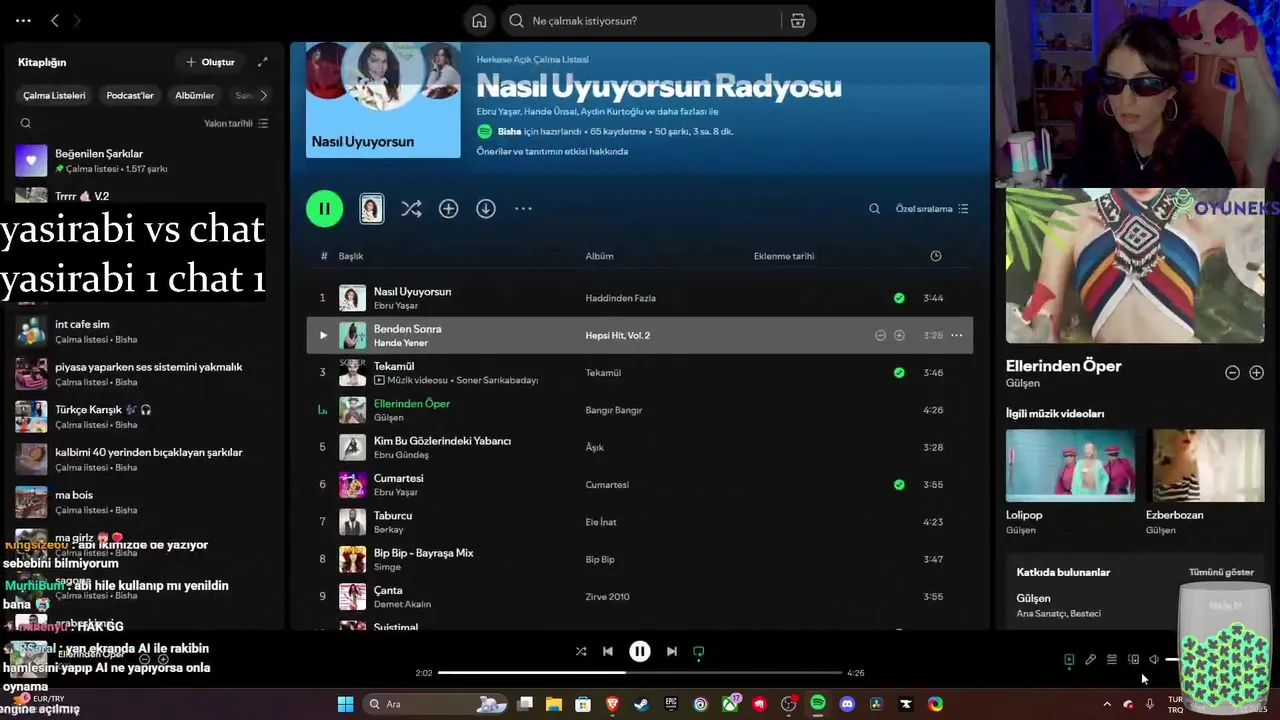Toggle saved checkmark for Cumartesi
The height and width of the screenshot is (720, 1280).
(899, 484)
